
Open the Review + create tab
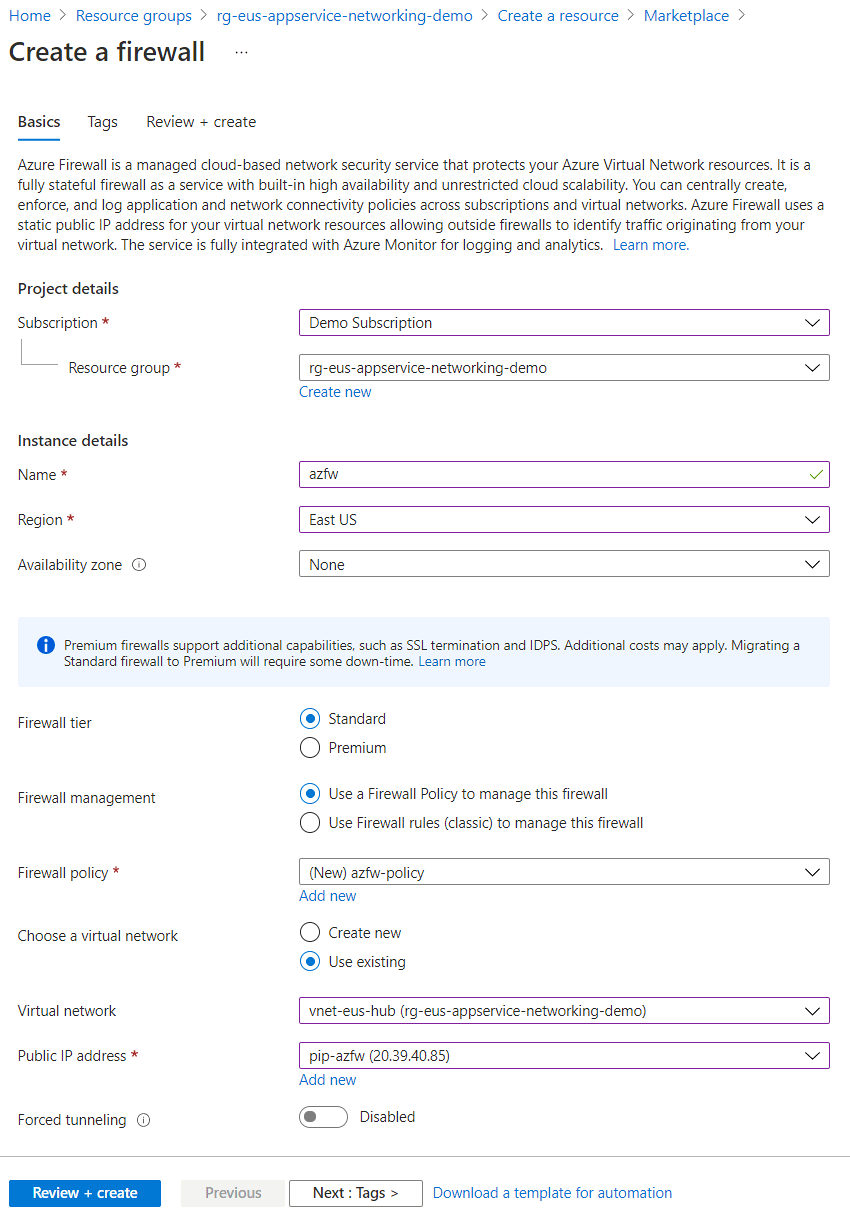[x=201, y=122]
